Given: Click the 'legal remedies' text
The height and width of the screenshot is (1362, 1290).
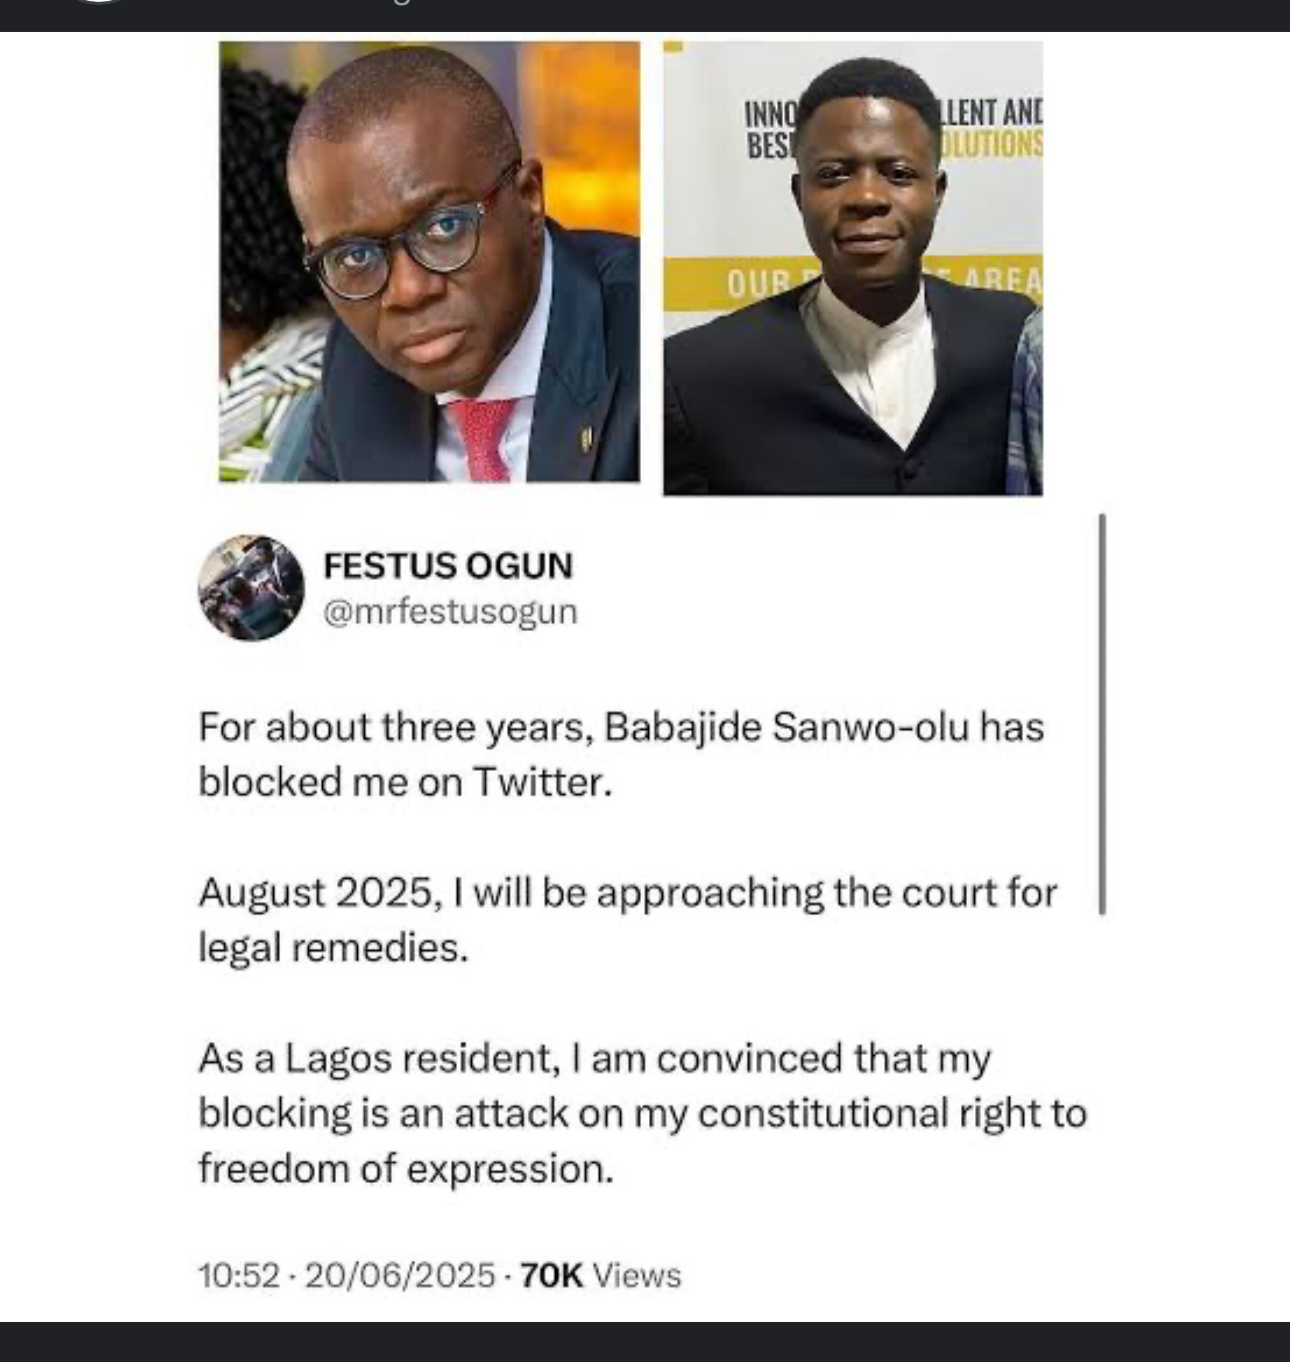Looking at the screenshot, I should tap(333, 947).
